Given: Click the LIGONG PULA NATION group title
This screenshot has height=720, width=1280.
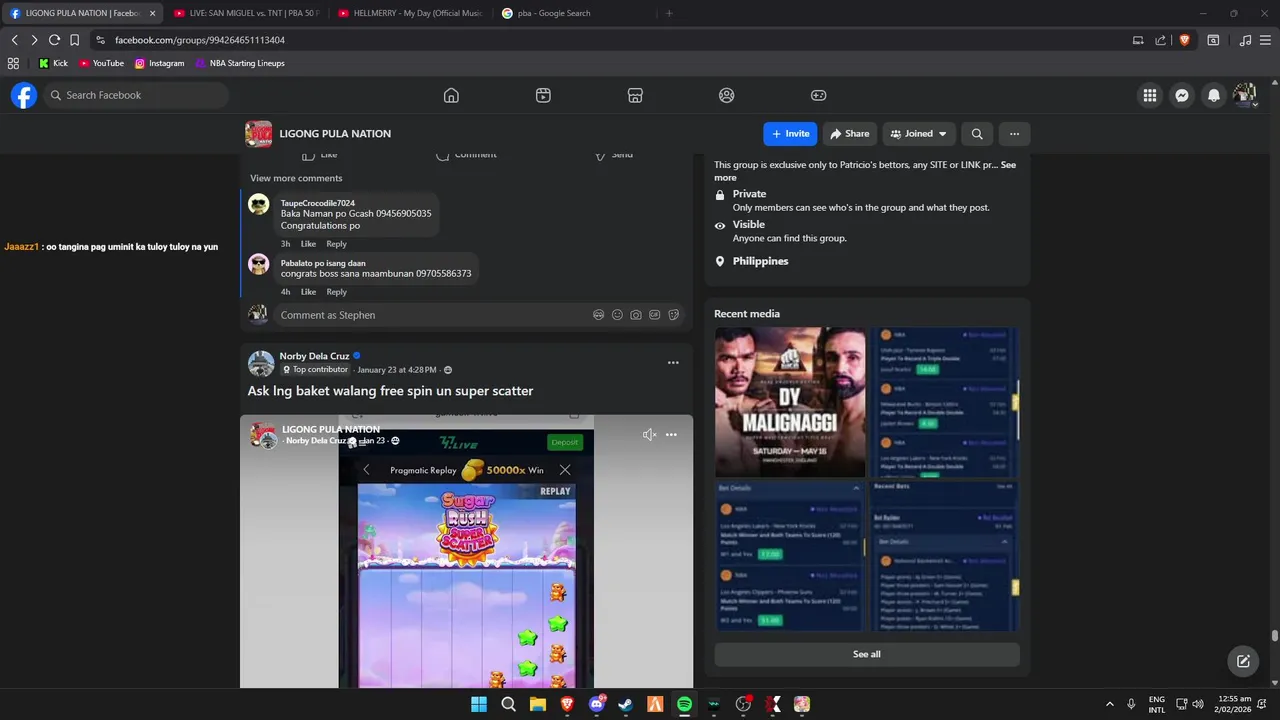Looking at the screenshot, I should (335, 134).
